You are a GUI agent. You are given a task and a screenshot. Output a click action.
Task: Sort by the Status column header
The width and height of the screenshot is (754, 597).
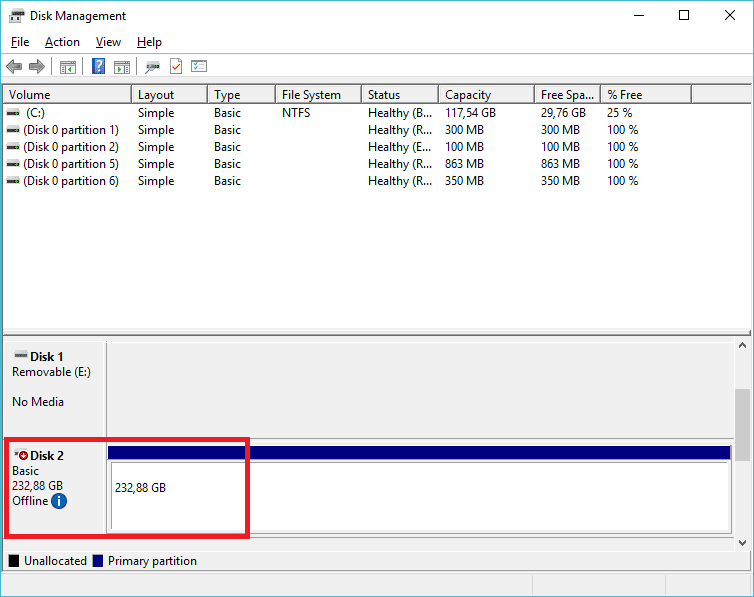tap(400, 95)
